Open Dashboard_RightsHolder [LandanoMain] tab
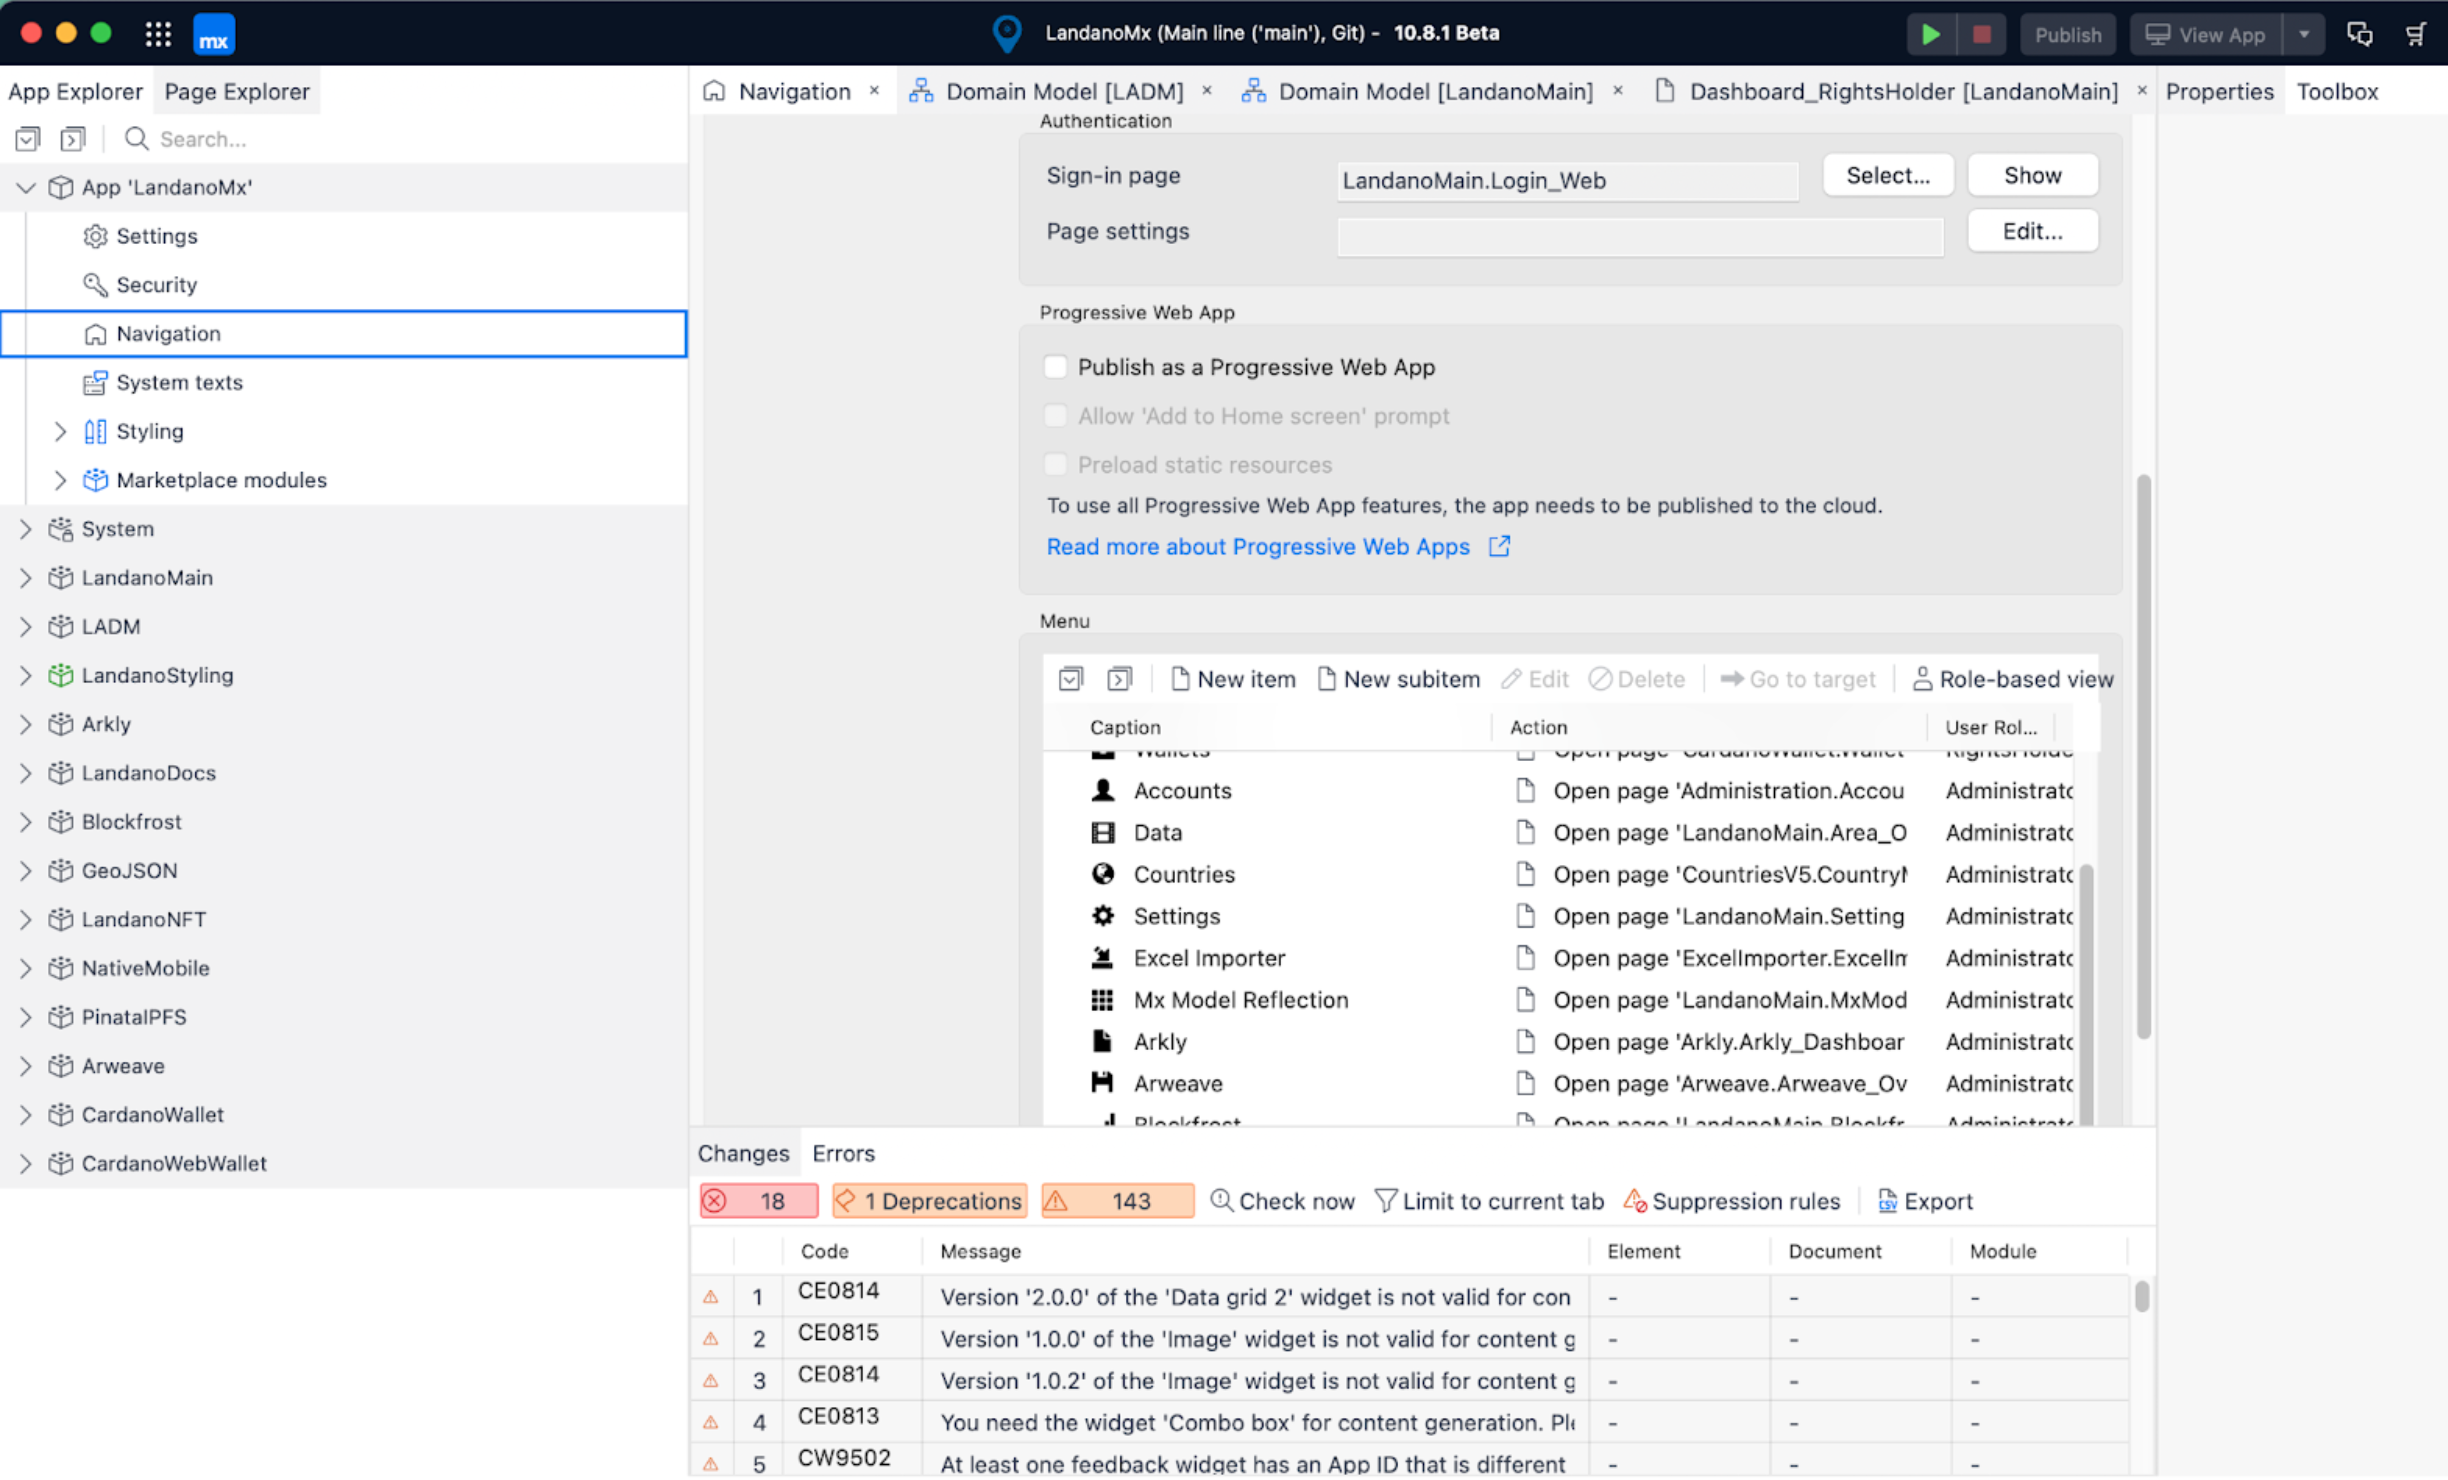 tap(1903, 91)
